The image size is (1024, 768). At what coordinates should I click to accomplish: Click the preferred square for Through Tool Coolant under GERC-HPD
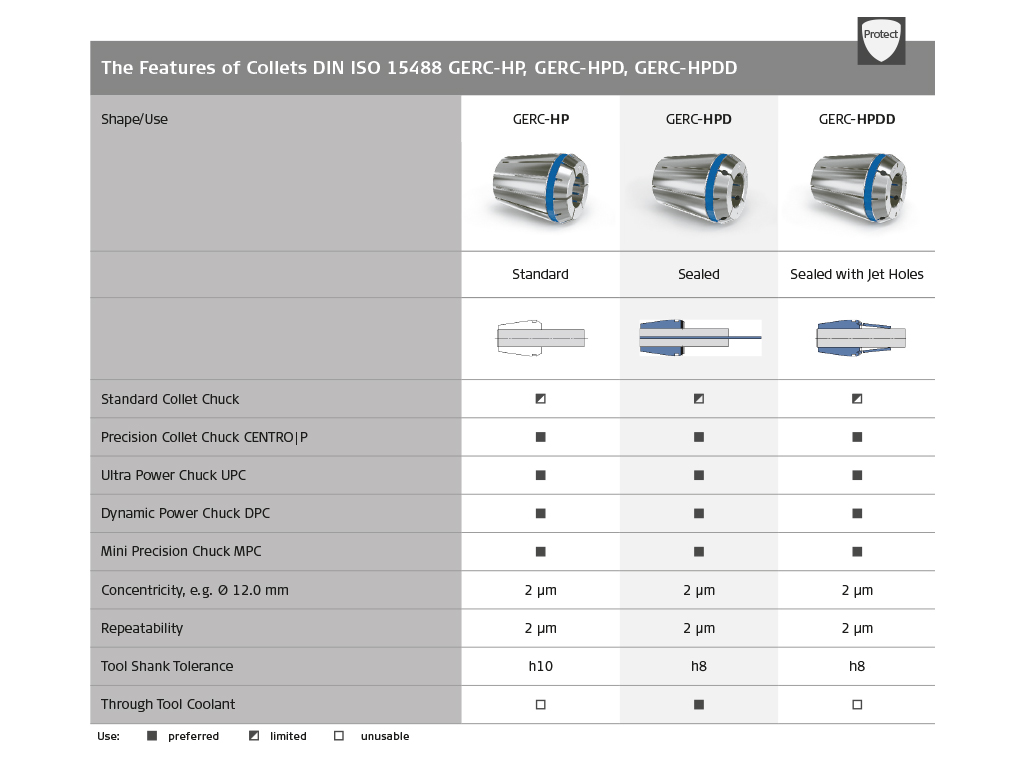point(699,705)
